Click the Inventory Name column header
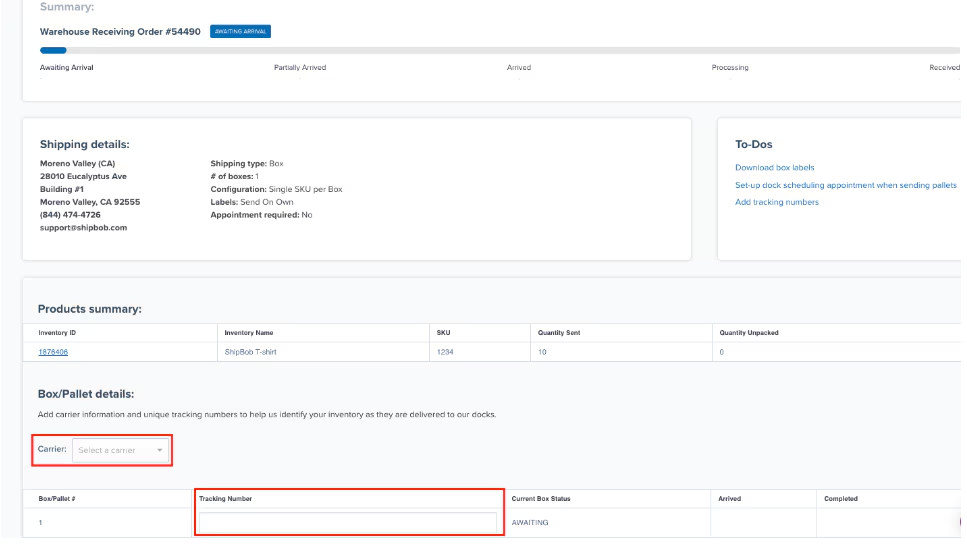 tap(249, 333)
